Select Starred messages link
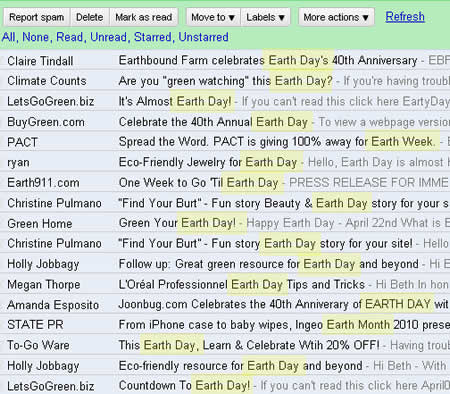This screenshot has width=450, height=394. (152, 37)
